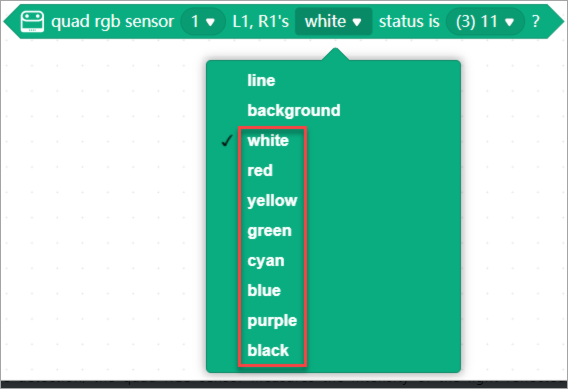The image size is (568, 389).
Task: Click the L1, R1's label on block
Action: [261, 22]
